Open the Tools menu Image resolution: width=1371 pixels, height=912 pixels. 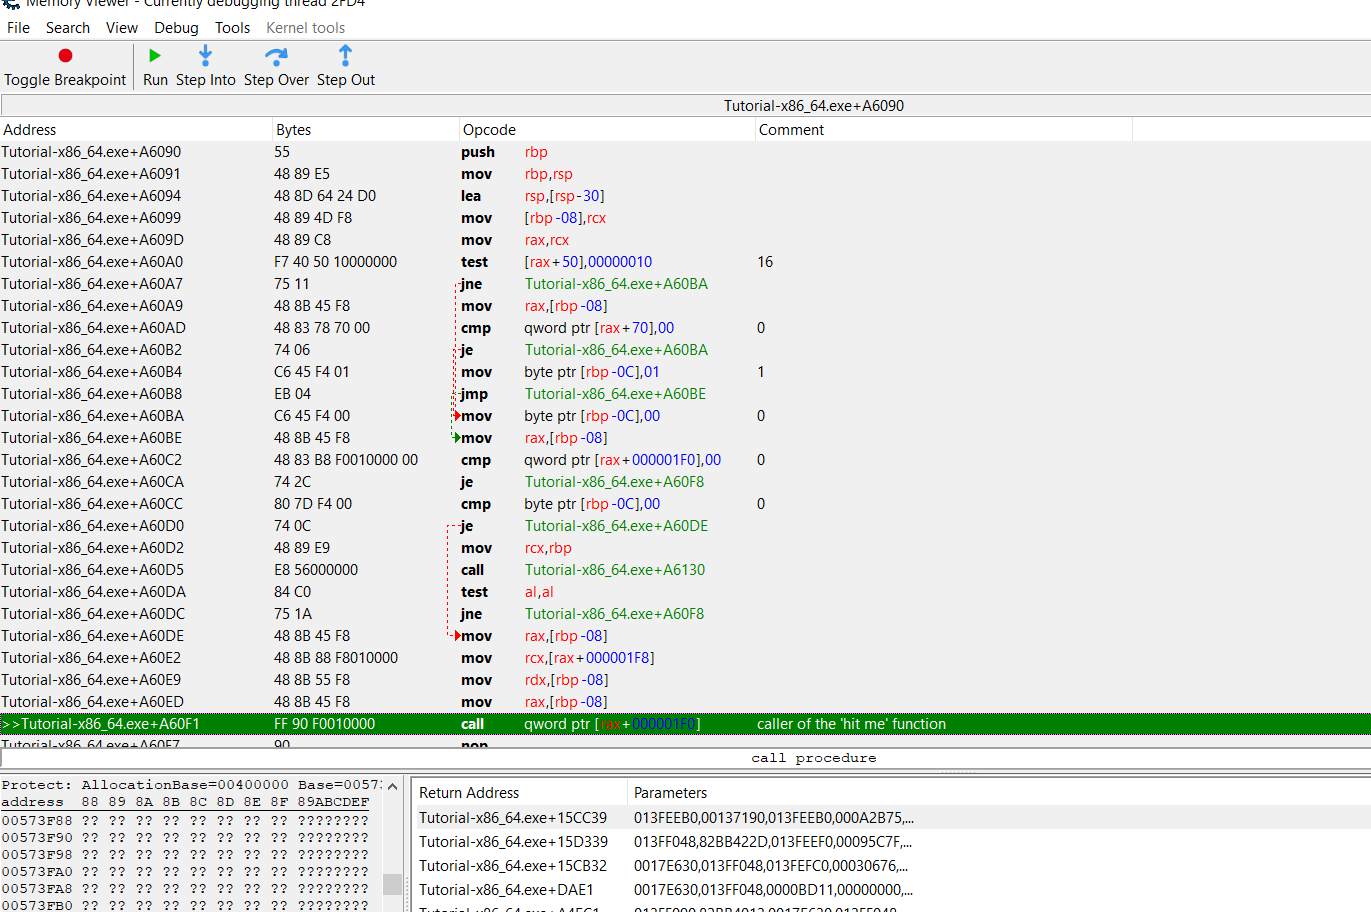pyautogui.click(x=232, y=28)
